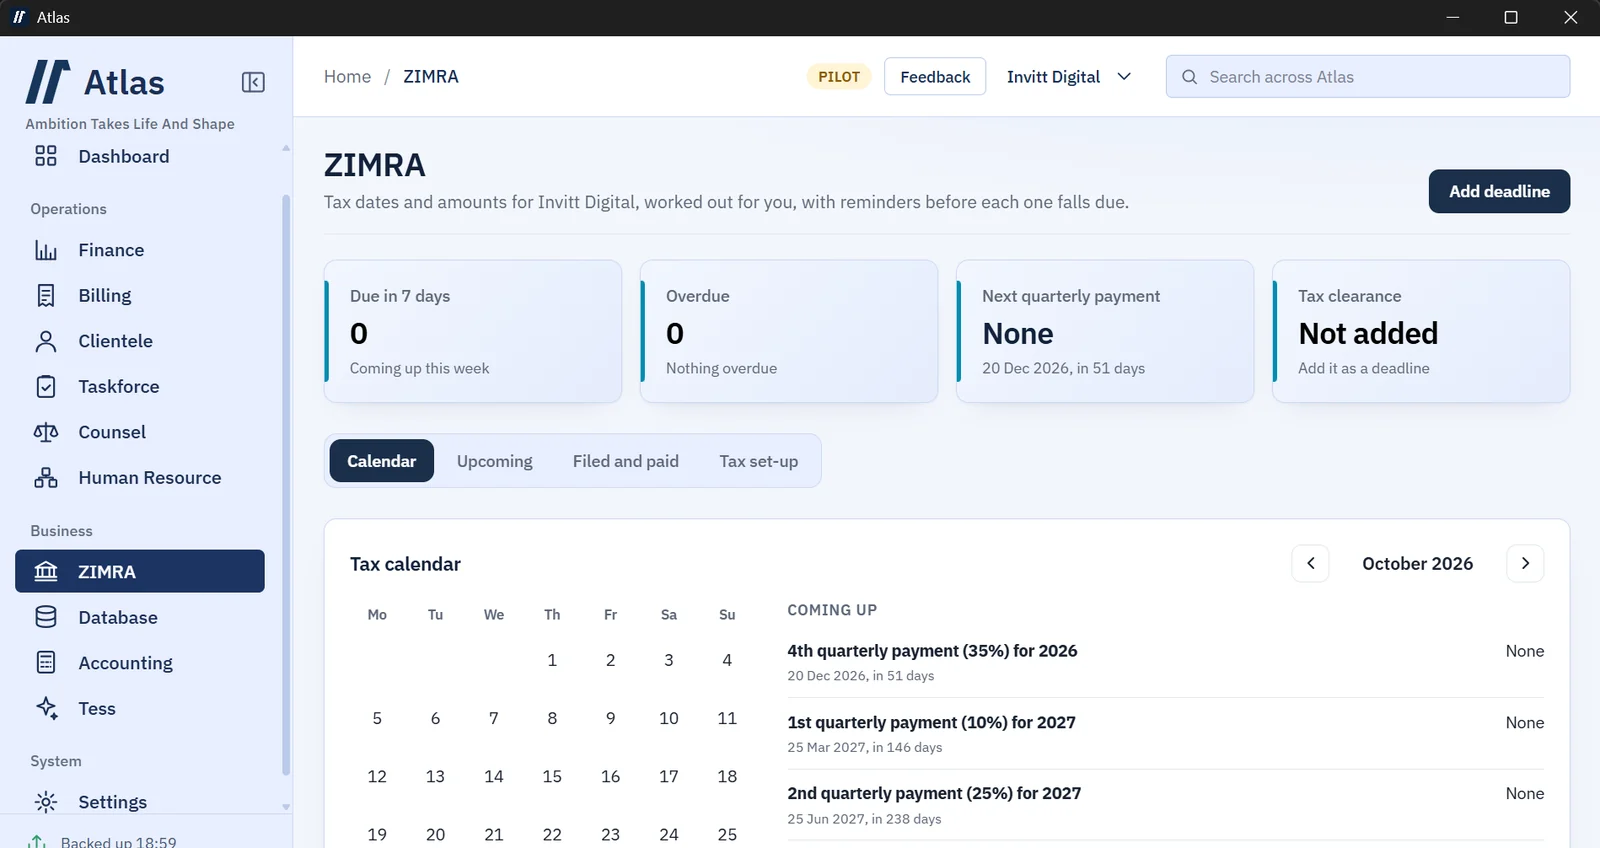Select the Clientele person icon
This screenshot has height=848, width=1600.
[x=46, y=341]
